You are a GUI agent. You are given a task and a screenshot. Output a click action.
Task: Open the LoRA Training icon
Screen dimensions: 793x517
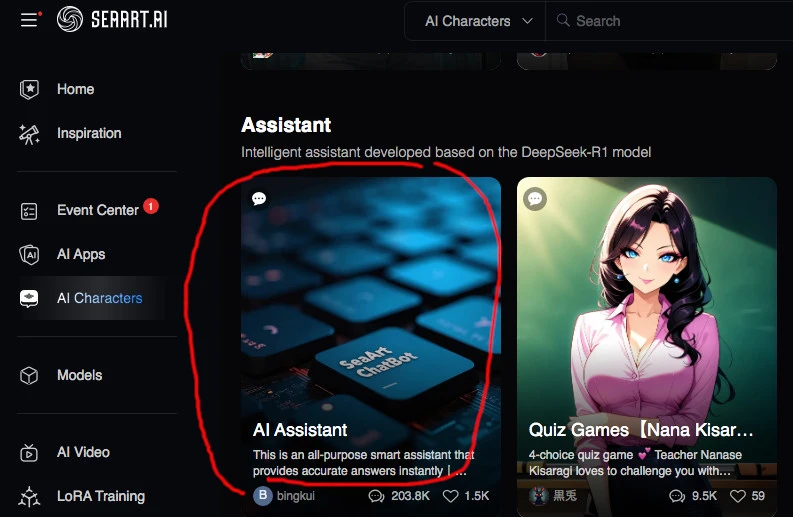[x=29, y=496]
